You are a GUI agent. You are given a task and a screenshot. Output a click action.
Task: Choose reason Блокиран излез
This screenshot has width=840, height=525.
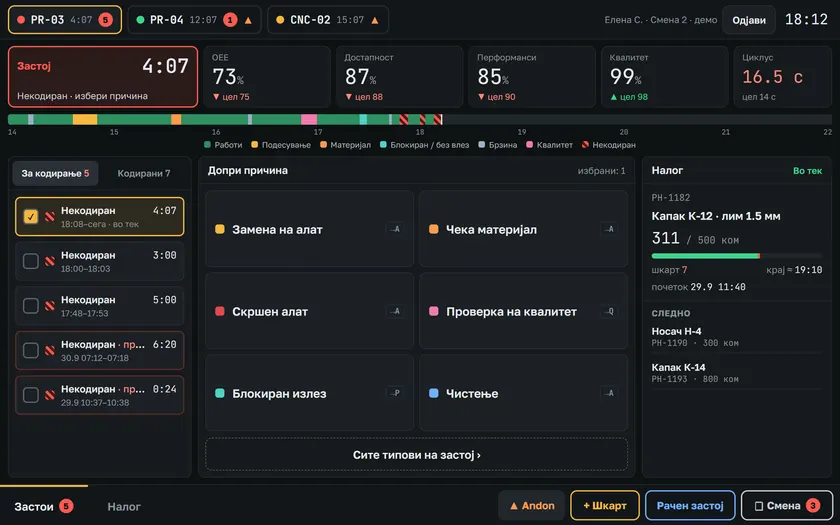click(x=310, y=393)
